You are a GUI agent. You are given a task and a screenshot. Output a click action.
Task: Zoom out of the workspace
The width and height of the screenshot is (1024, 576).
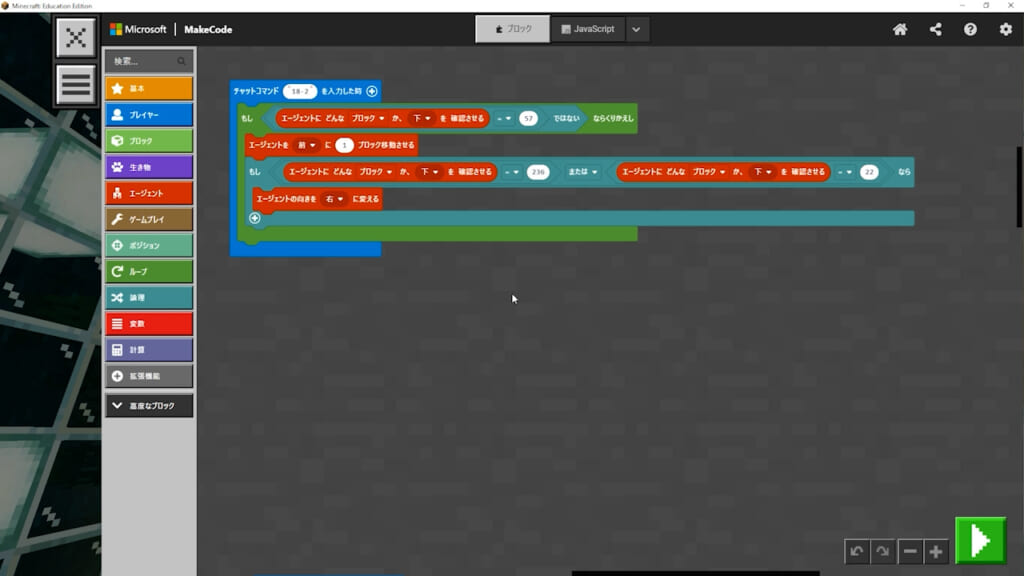pos(910,551)
